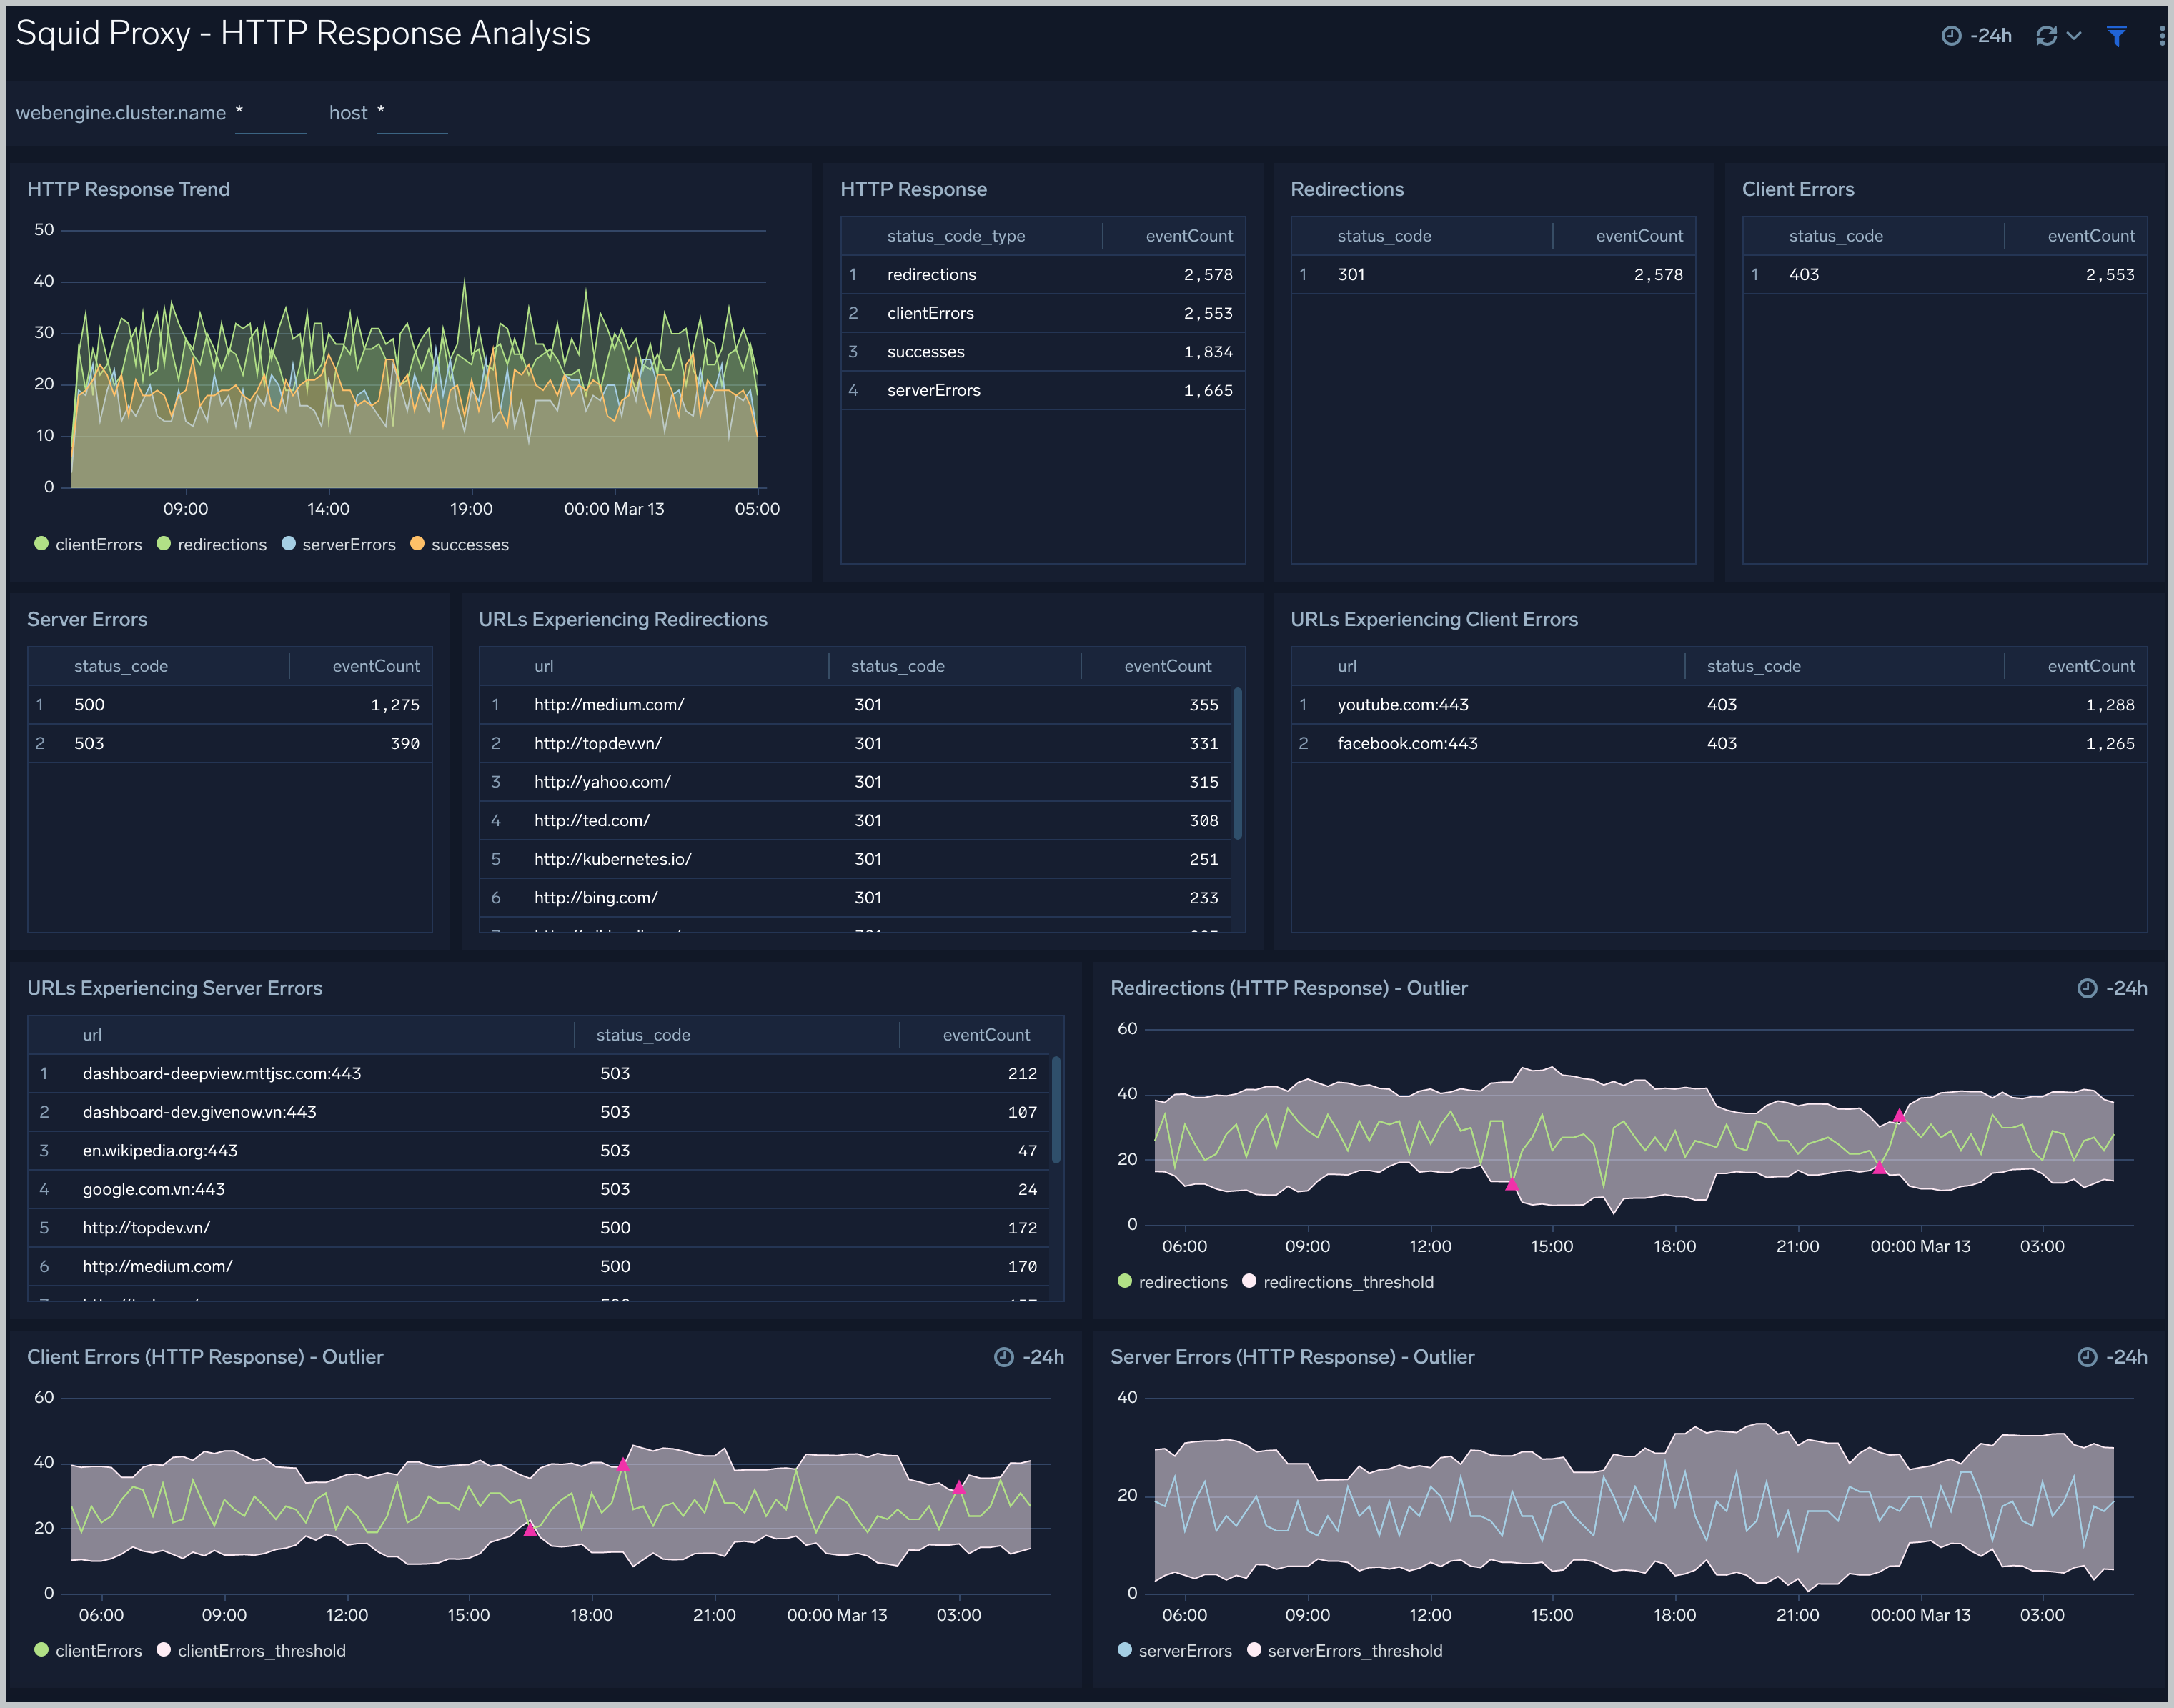Sort URLs Experiencing Client Errors by status_code
This screenshot has height=1708, width=2174.
[1753, 667]
